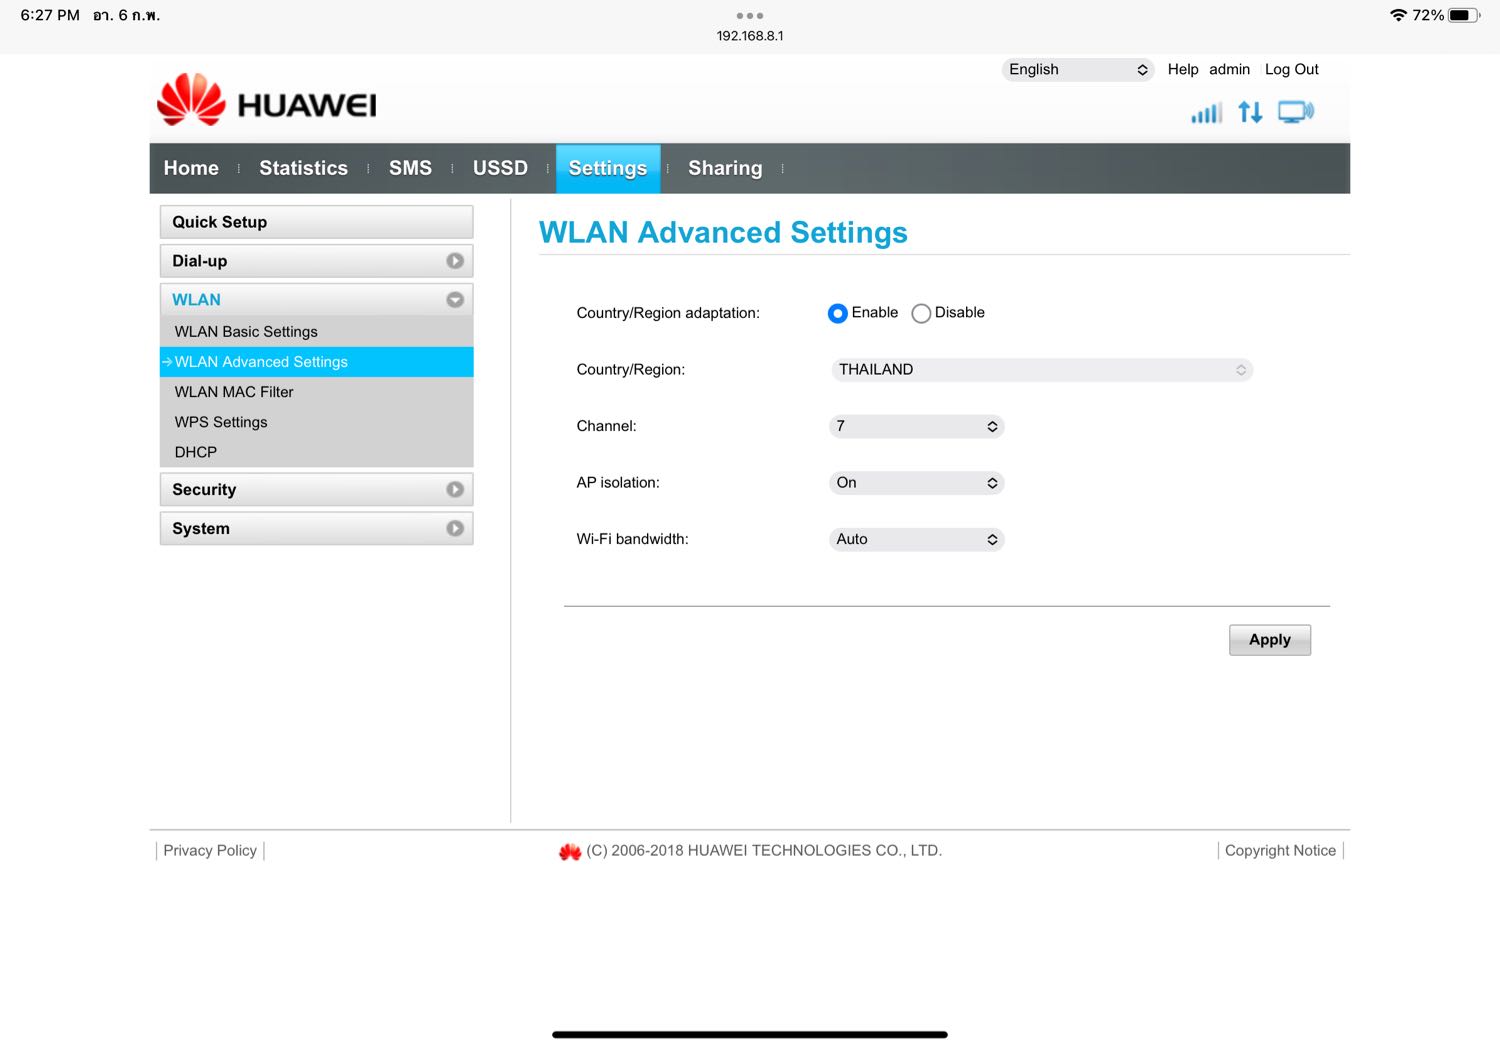Click the WLAN Advanced Settings page heading

(723, 233)
